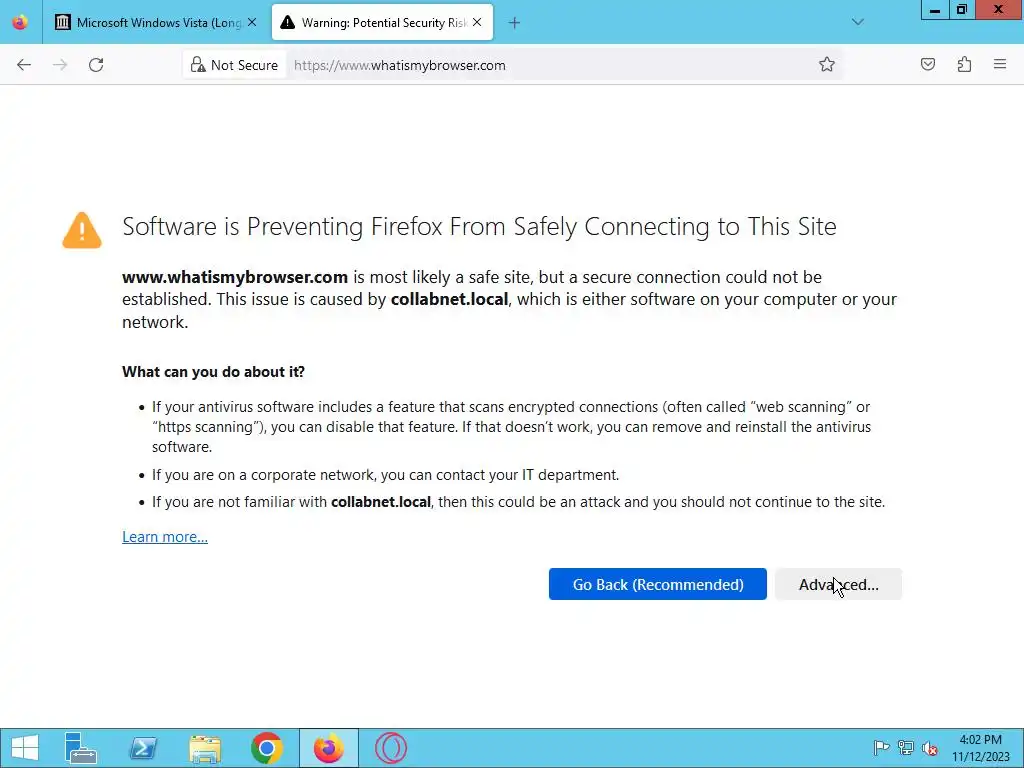
Task: Open Firefox View pinned icon
Action: 20,22
